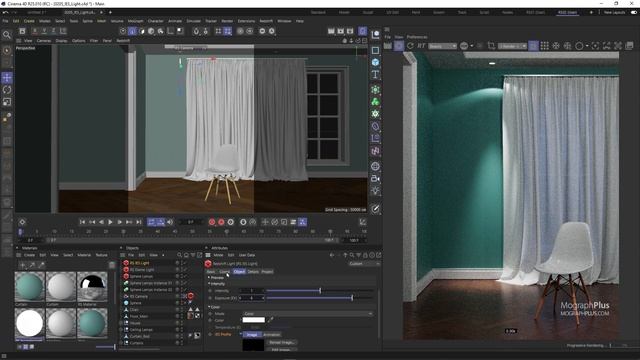Select the green curtain material thumbnail

coord(30,287)
